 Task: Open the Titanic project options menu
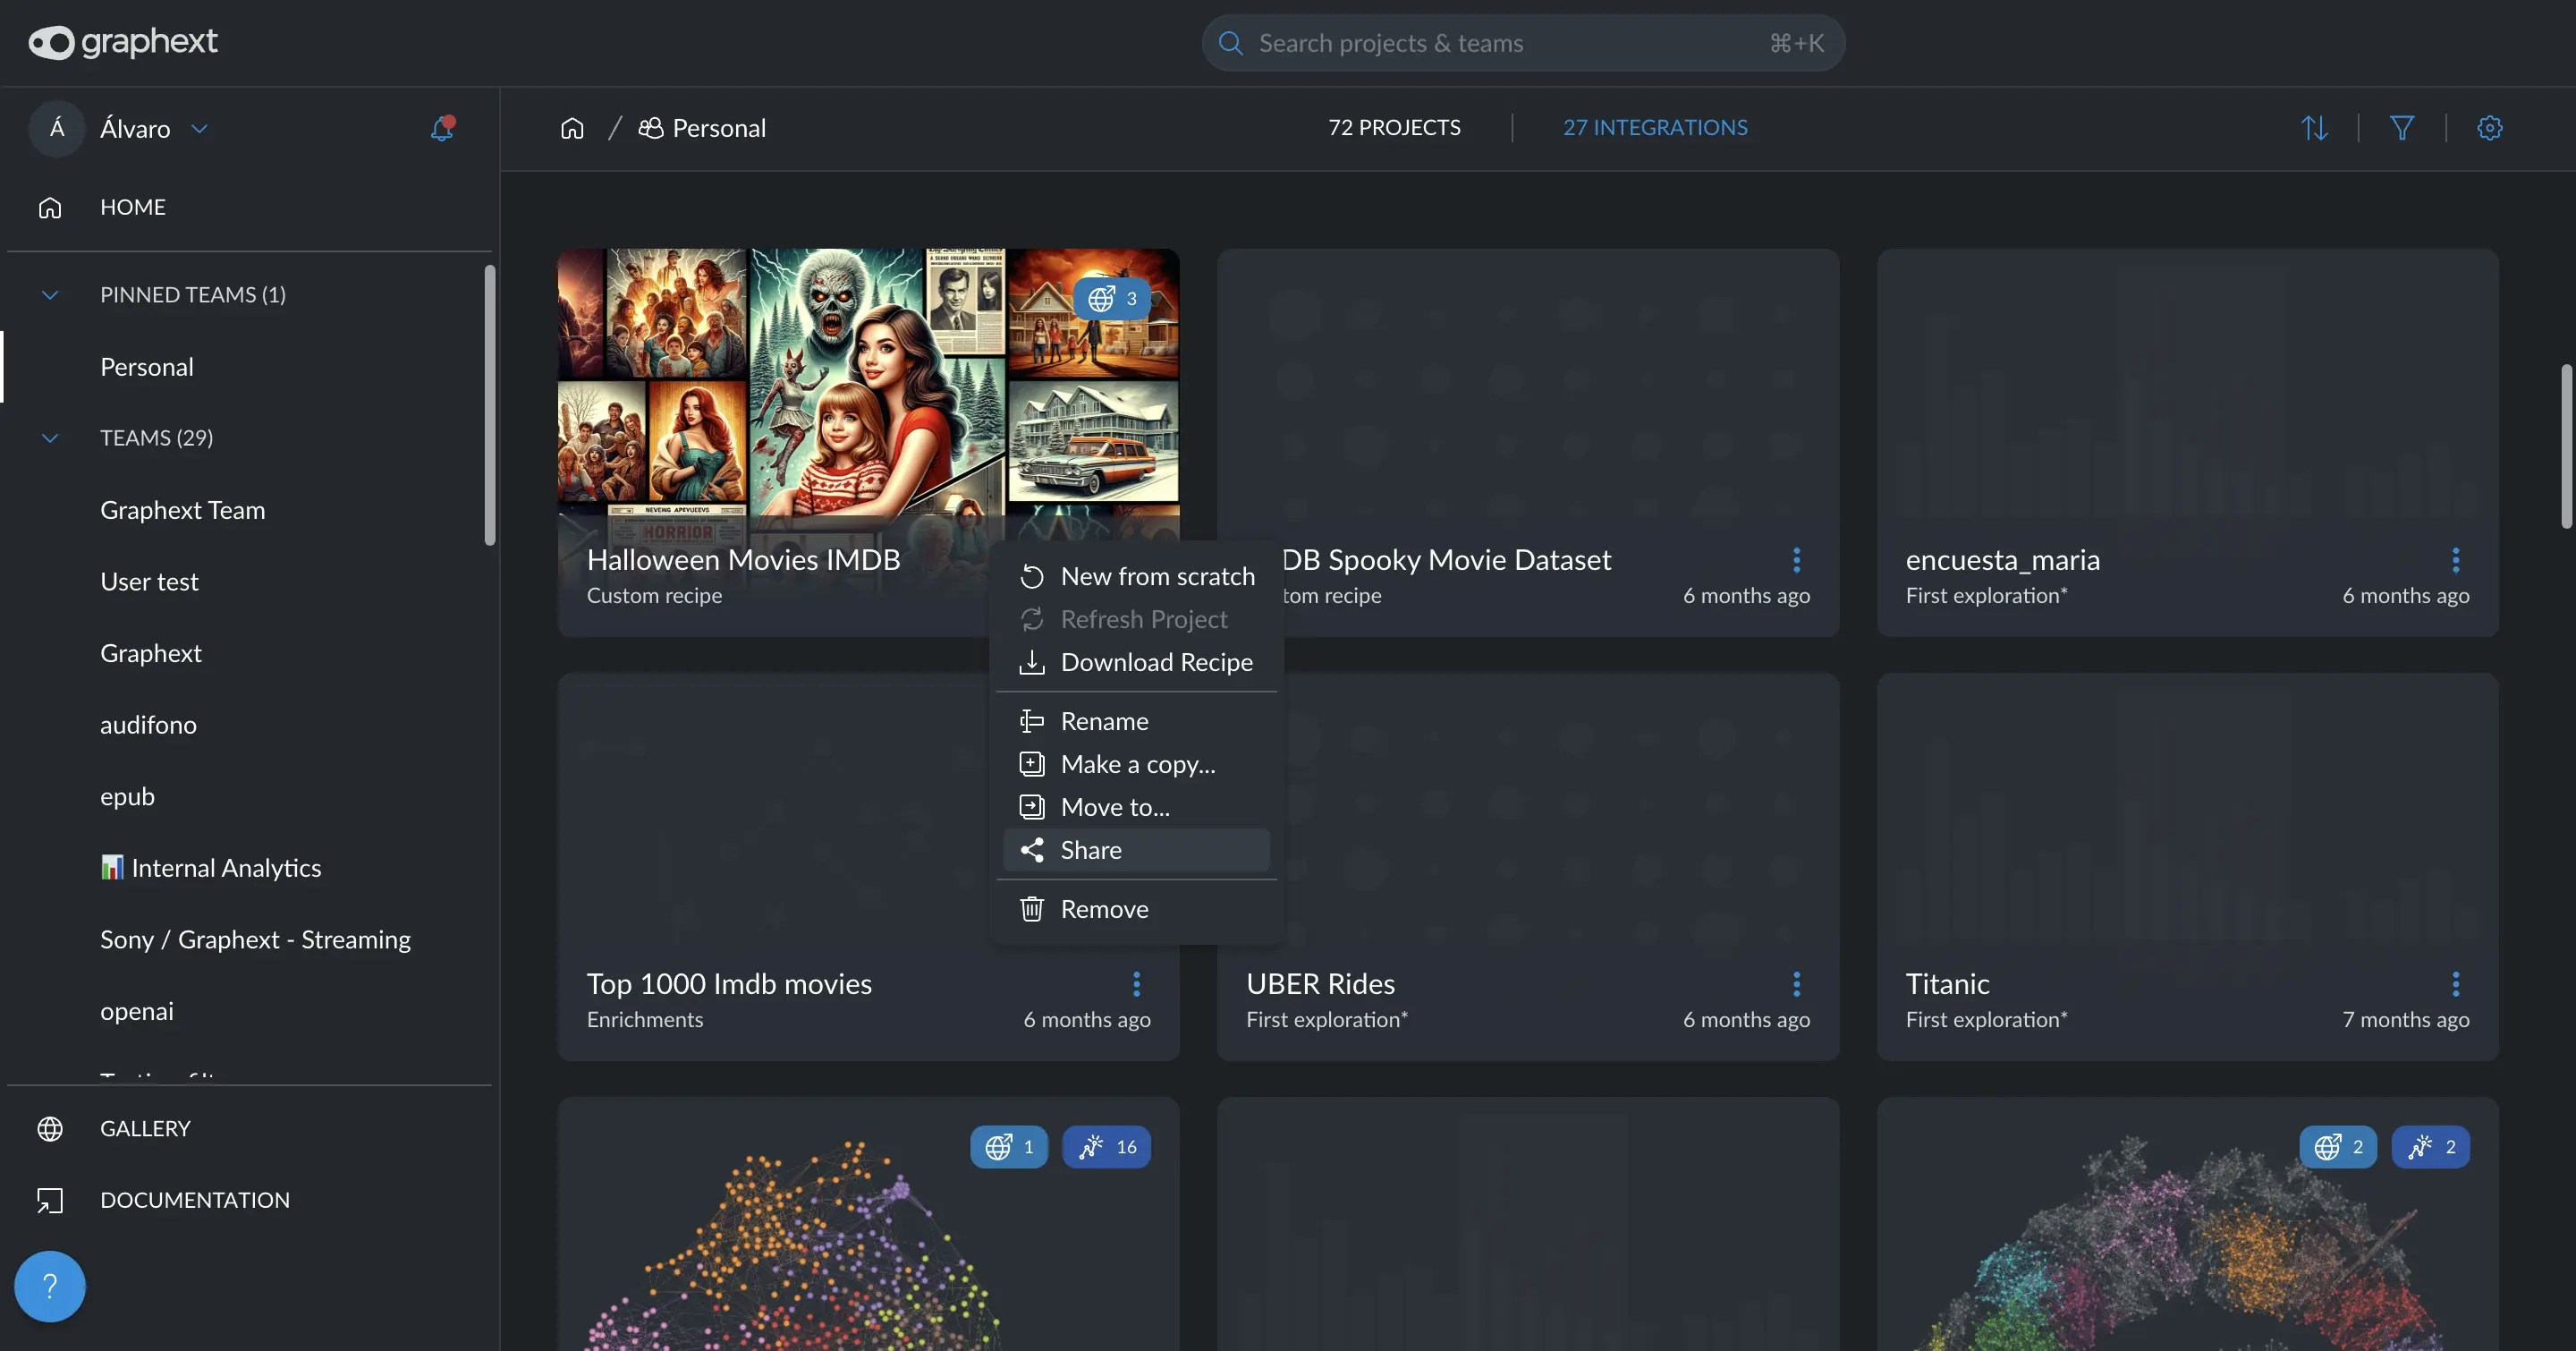2455,984
